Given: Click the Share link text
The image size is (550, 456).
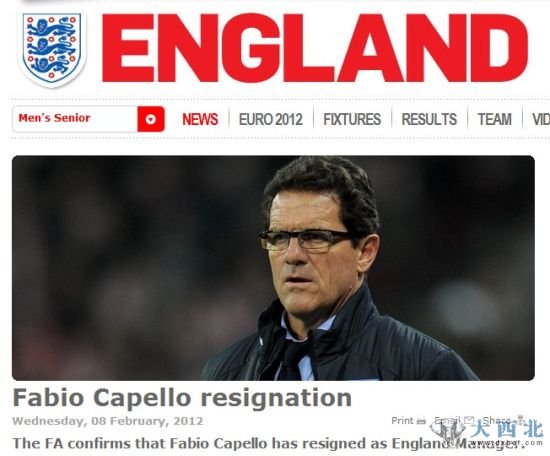Looking at the screenshot, I should (x=497, y=420).
